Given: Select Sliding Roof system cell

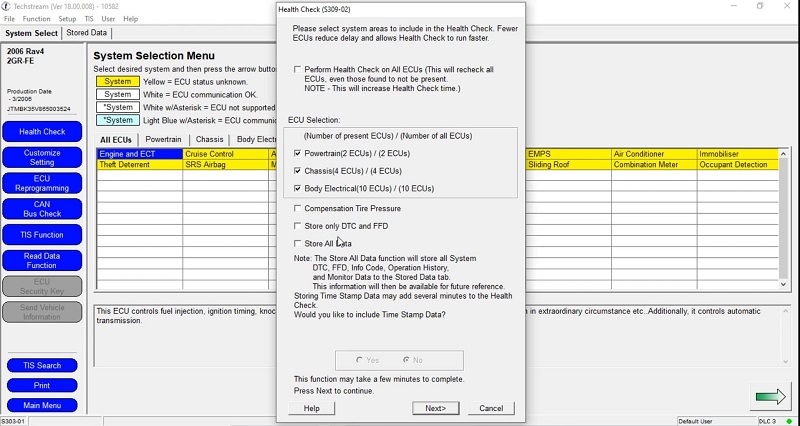Looking at the screenshot, I should pyautogui.click(x=568, y=164).
